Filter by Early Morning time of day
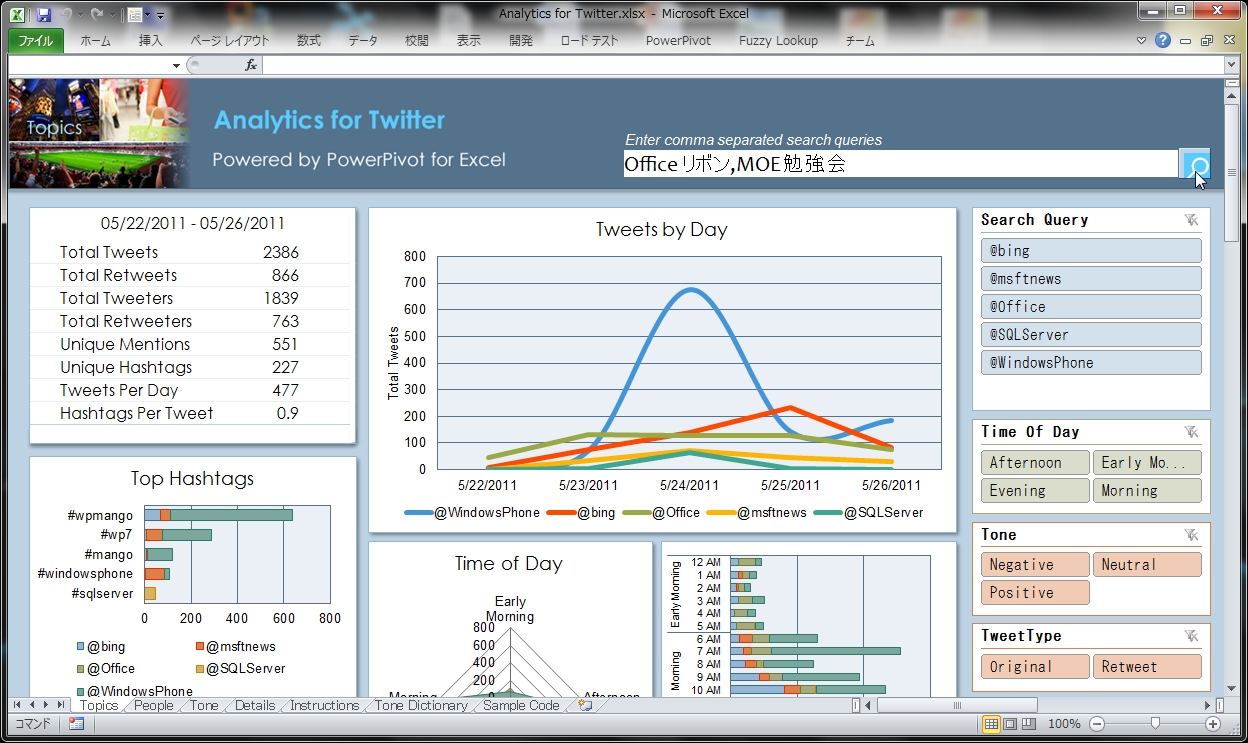 click(1147, 462)
